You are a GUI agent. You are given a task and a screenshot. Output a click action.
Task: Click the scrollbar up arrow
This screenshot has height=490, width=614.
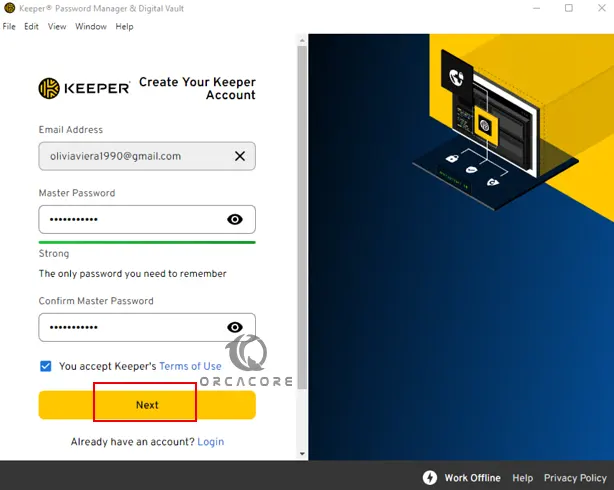302,40
